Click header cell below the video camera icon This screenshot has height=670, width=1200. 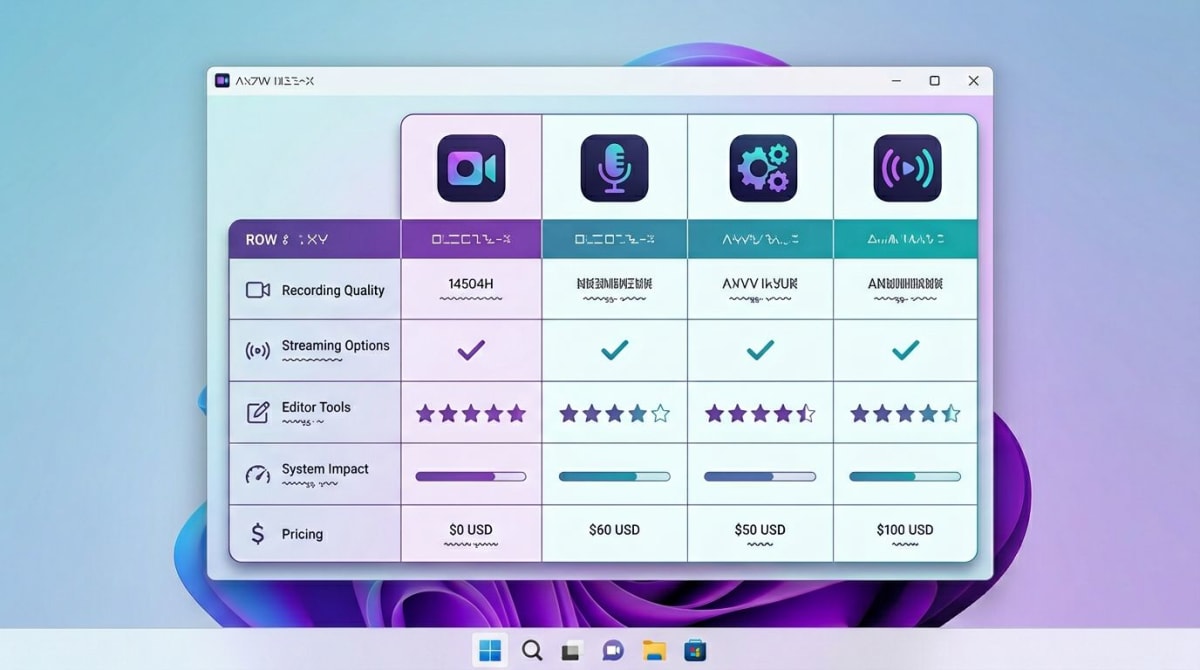(471, 240)
